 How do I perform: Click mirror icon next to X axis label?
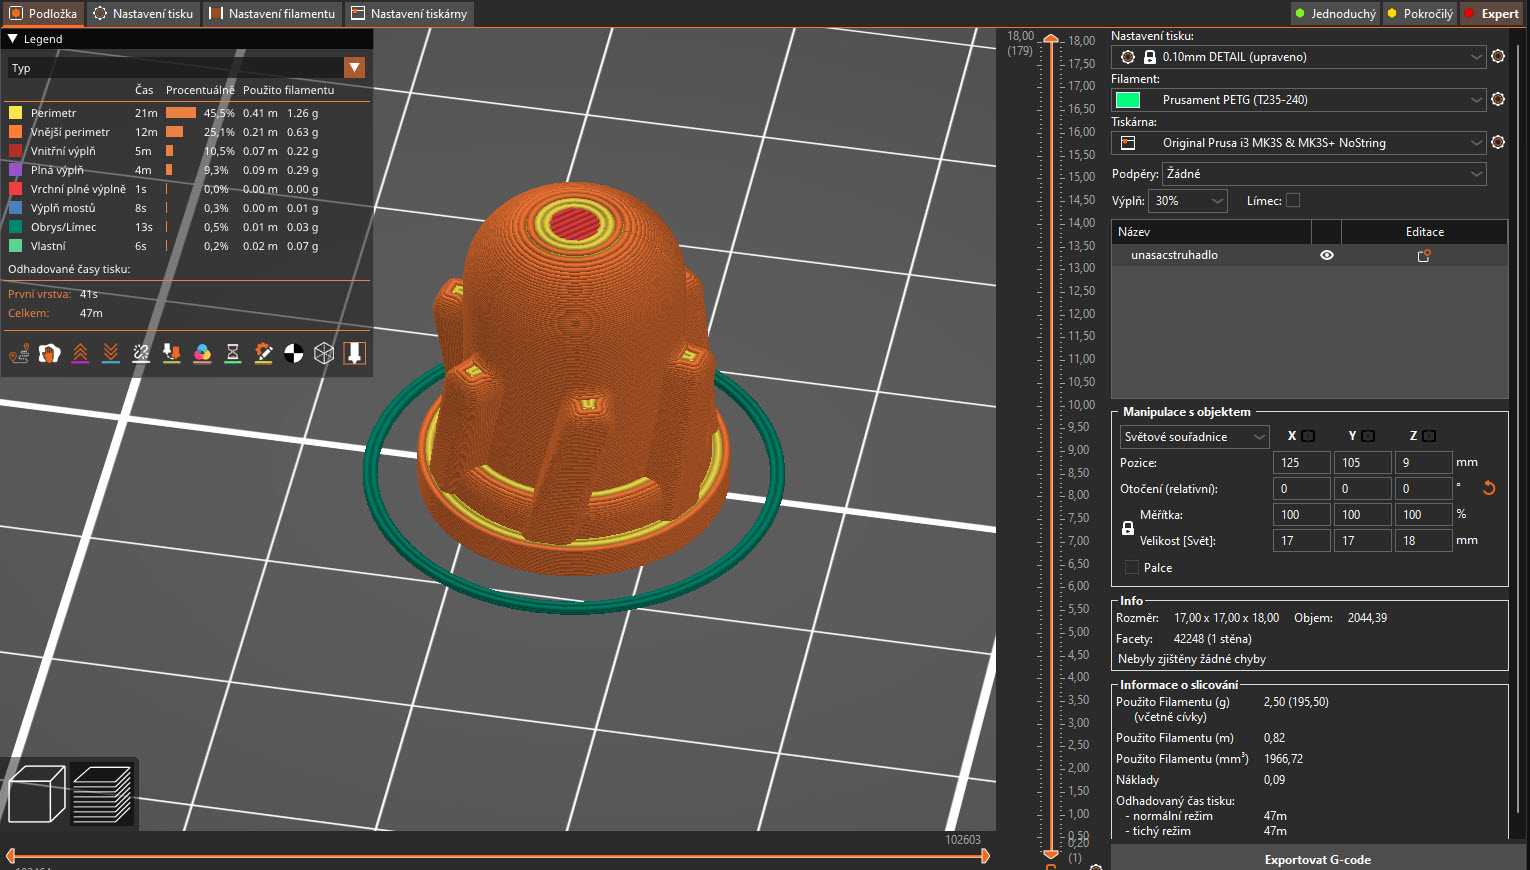[x=1308, y=436]
